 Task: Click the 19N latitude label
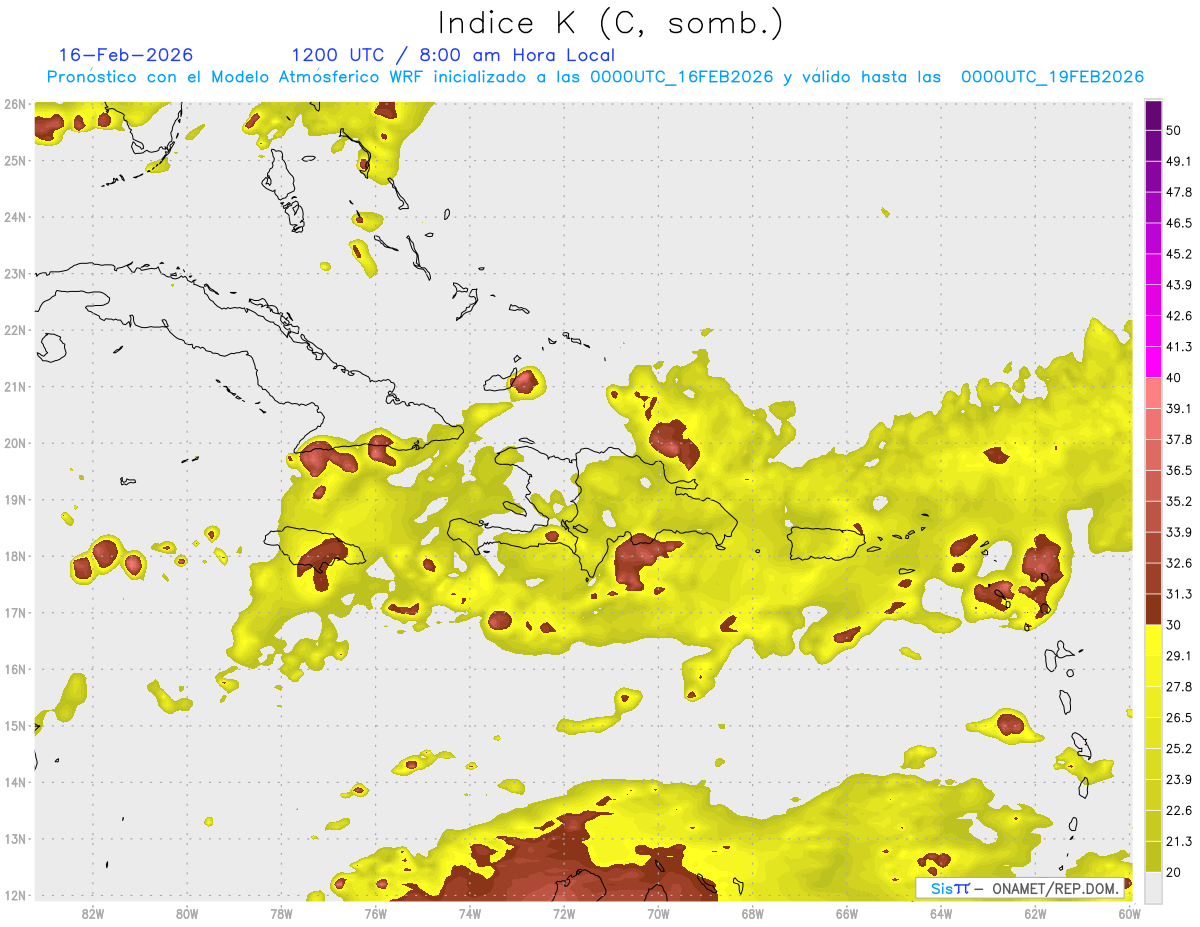tap(15, 499)
